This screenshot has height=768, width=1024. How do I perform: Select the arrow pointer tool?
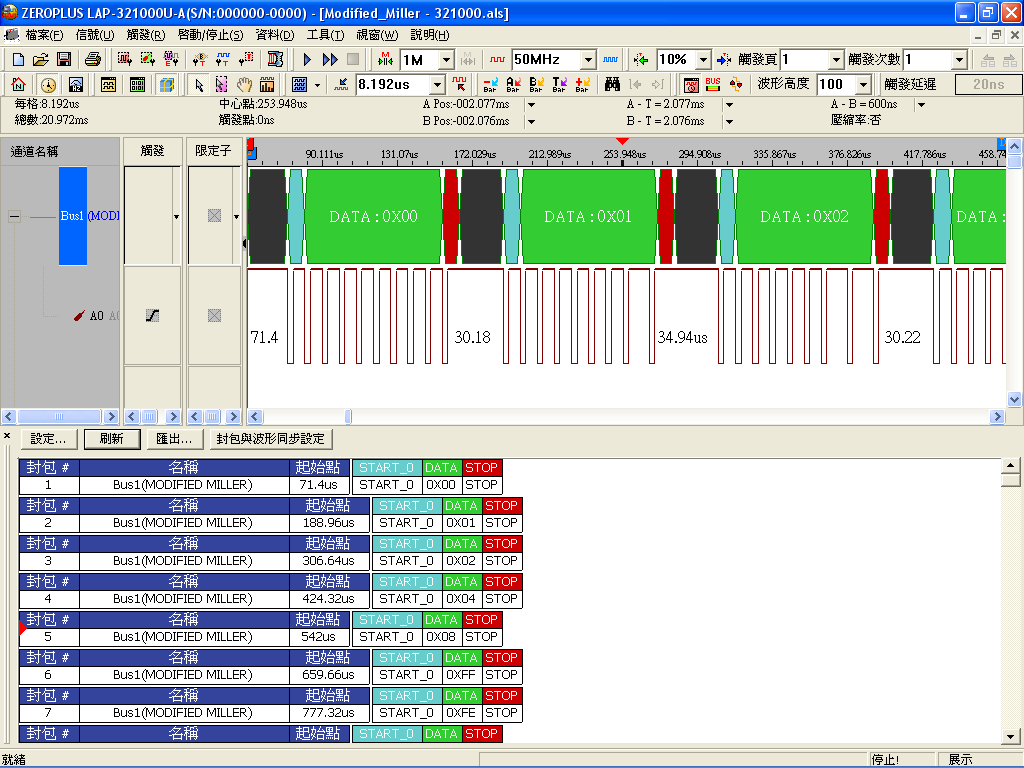(199, 84)
